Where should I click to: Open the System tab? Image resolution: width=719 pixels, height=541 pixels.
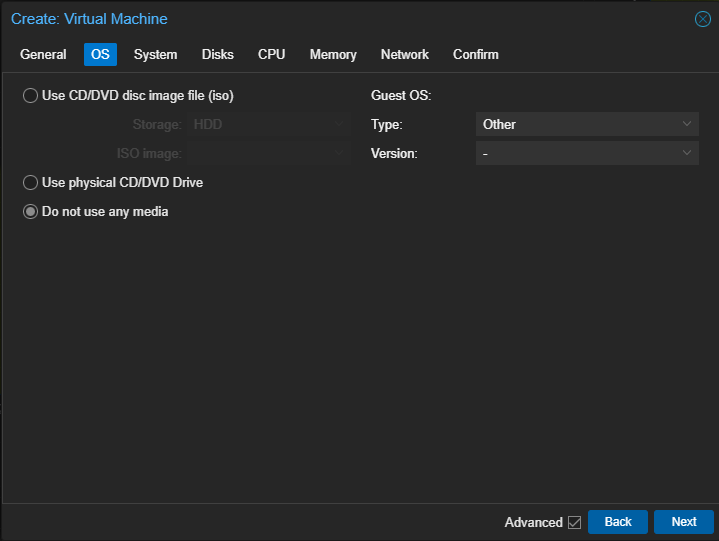coord(155,55)
